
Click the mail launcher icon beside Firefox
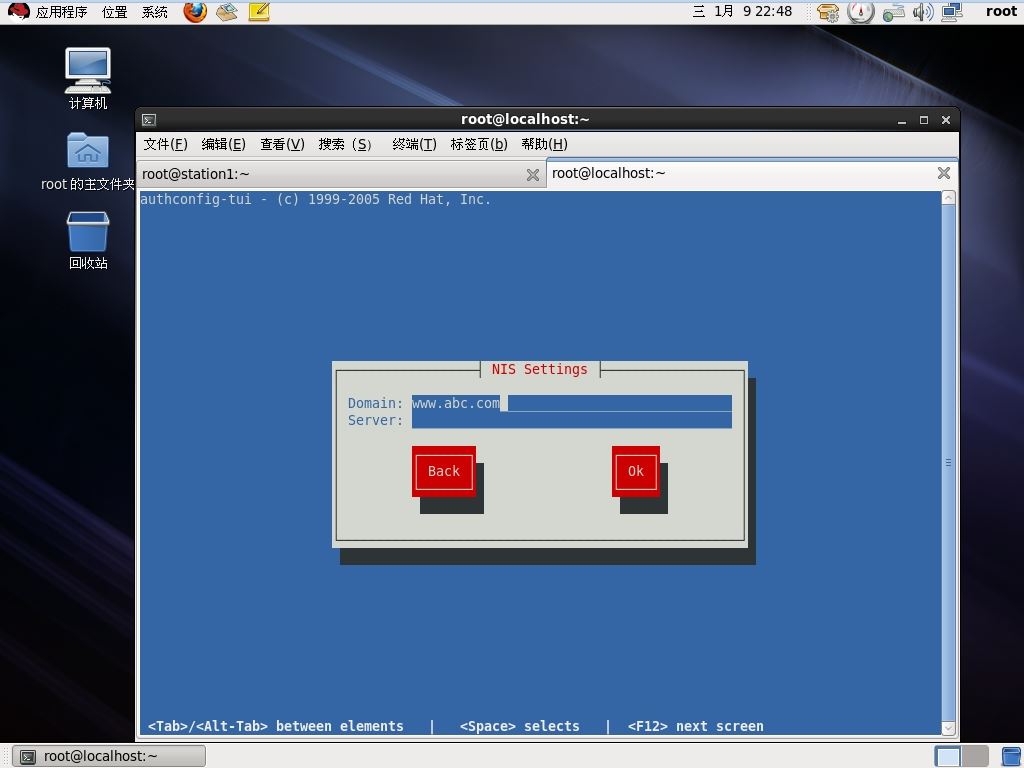(x=227, y=11)
